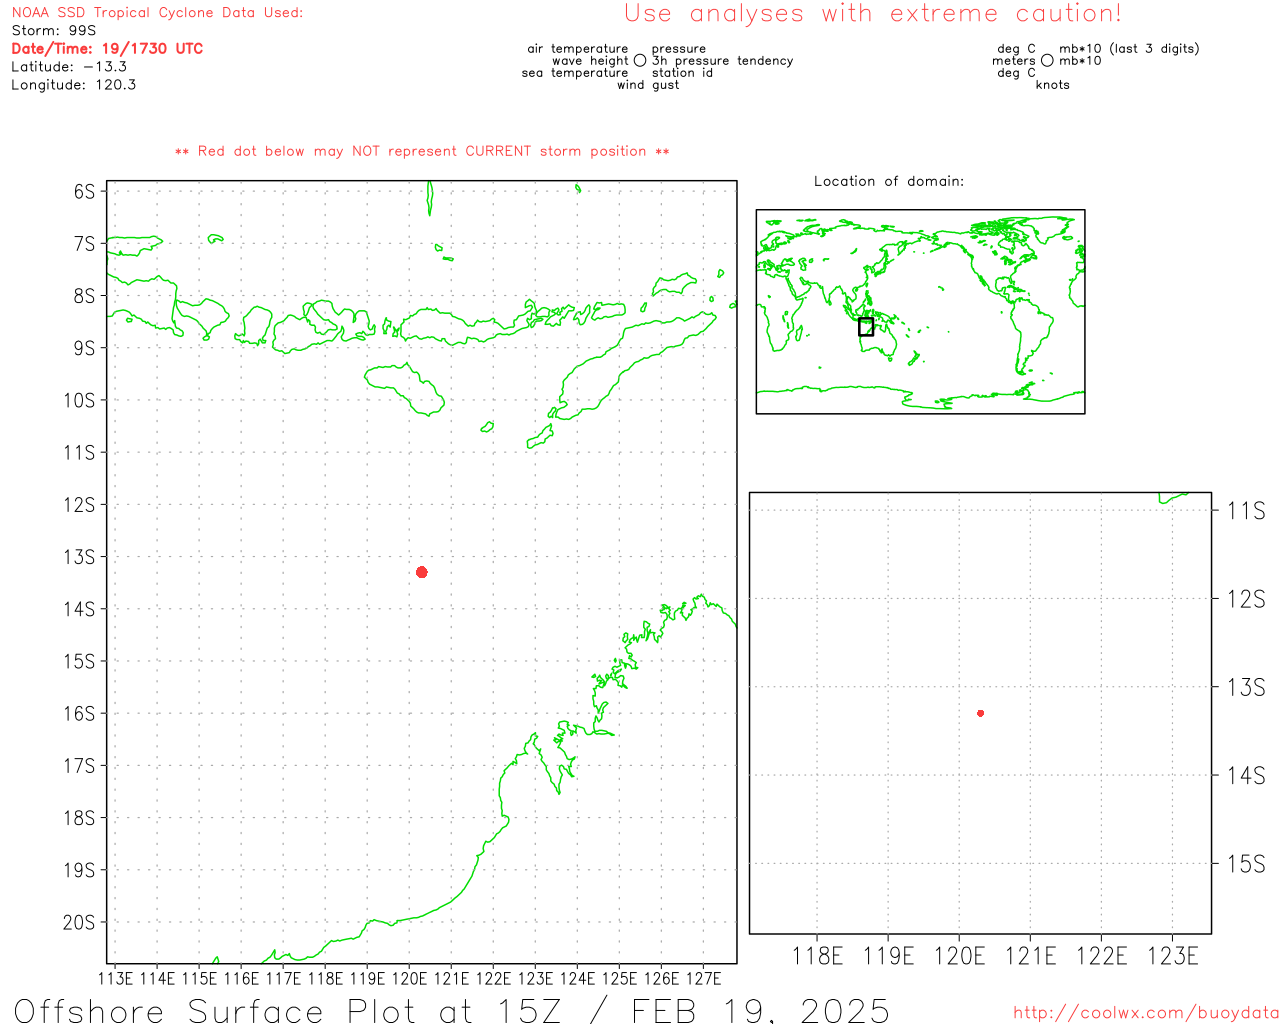This screenshot has height=1024, width=1280.
Task: Click 'Latitude: -13.3' text
Action: pos(69,66)
